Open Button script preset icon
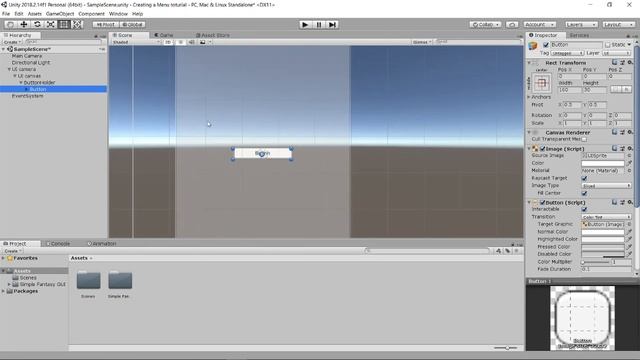 (622, 202)
